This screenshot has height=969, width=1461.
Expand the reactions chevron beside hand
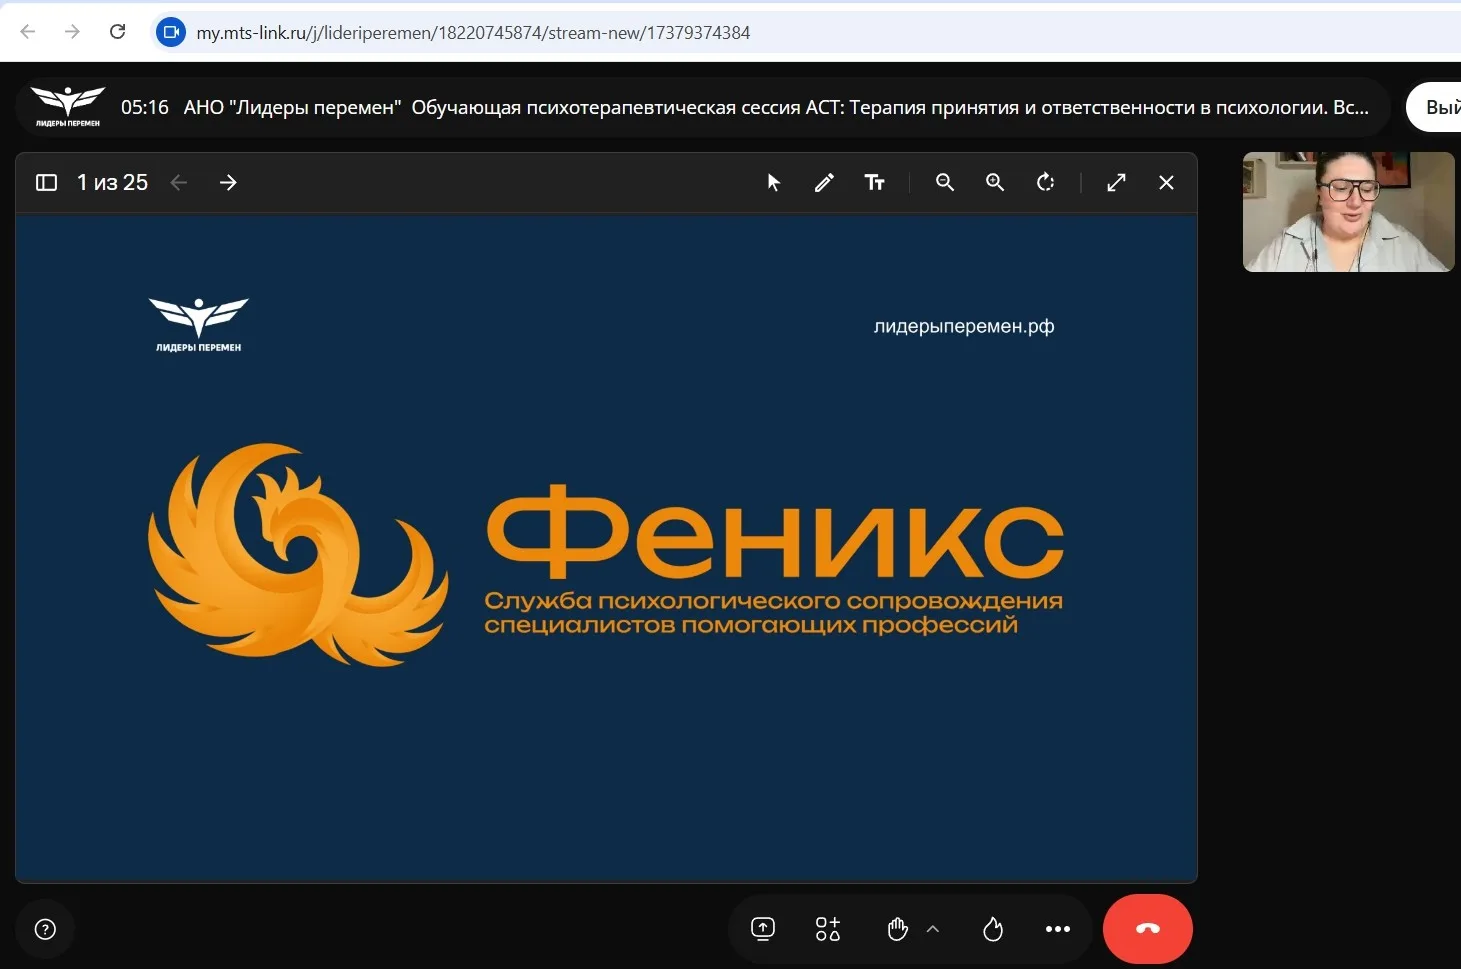coord(933,929)
